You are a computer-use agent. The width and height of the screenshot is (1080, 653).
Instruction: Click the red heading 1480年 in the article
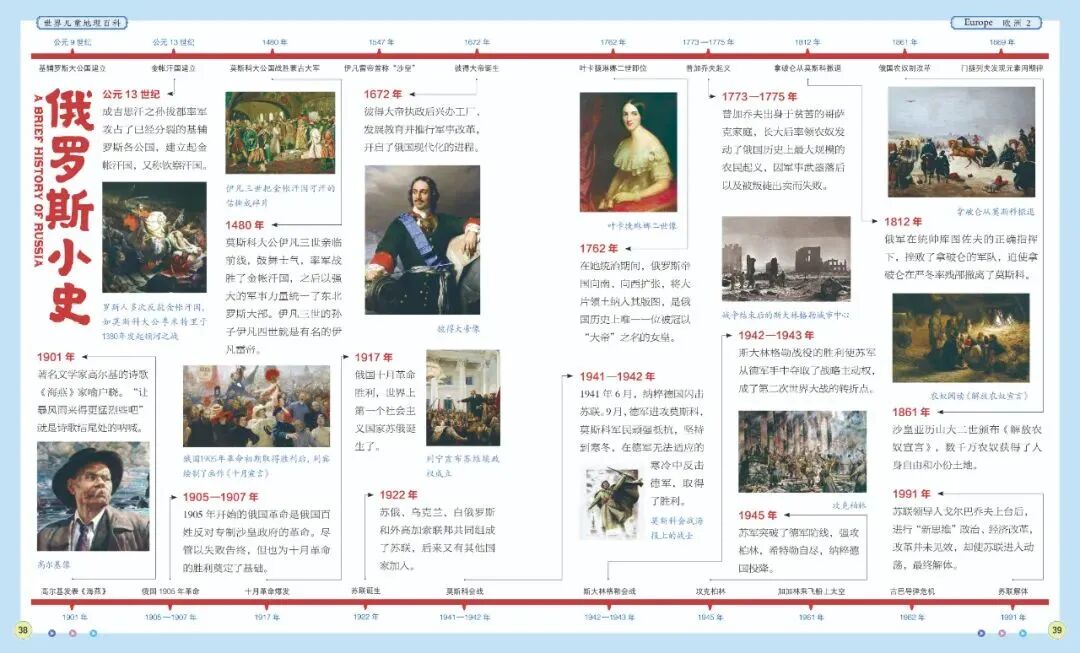[245, 225]
